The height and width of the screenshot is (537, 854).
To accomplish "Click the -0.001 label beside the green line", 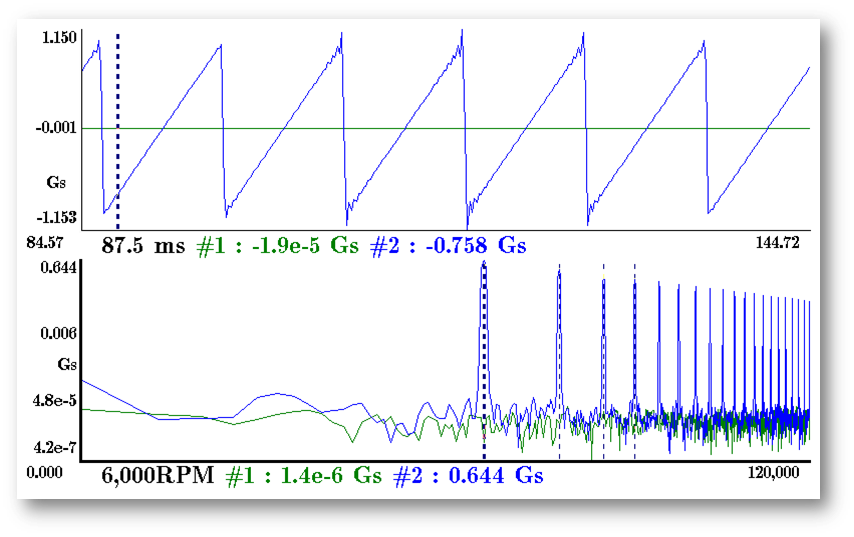I will coord(58,128).
